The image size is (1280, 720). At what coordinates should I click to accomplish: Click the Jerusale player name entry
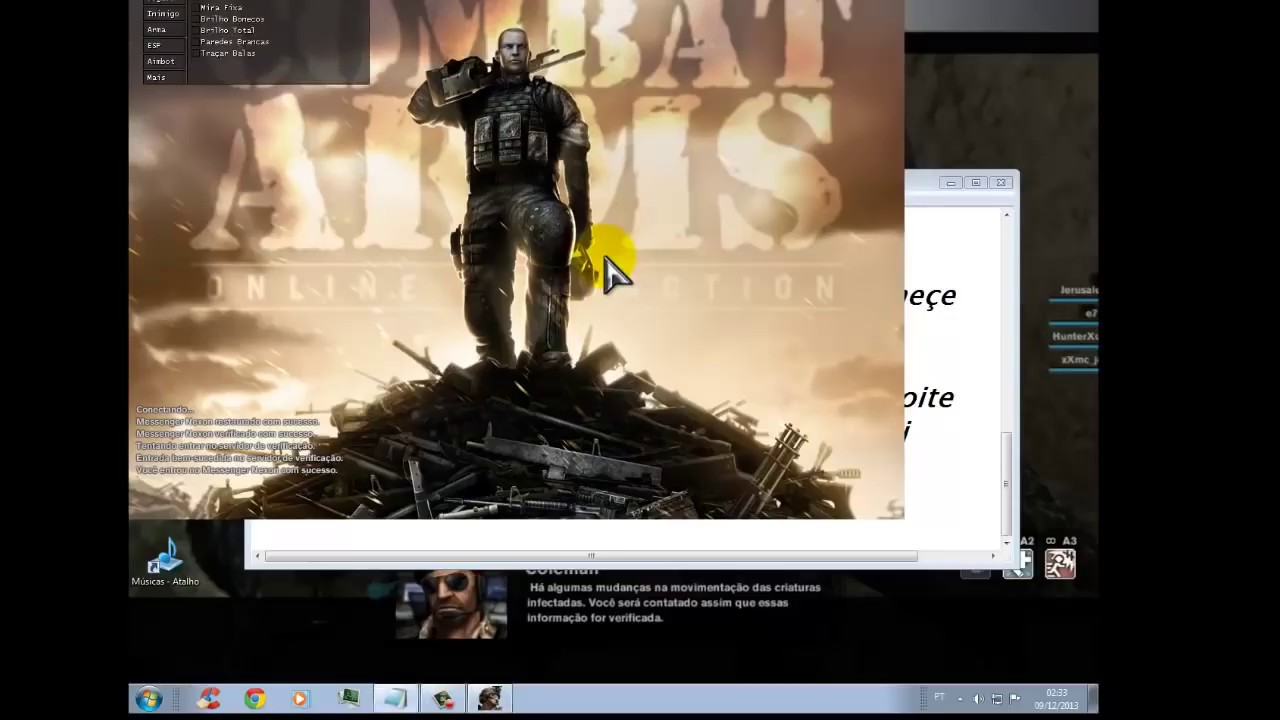pos(1078,290)
